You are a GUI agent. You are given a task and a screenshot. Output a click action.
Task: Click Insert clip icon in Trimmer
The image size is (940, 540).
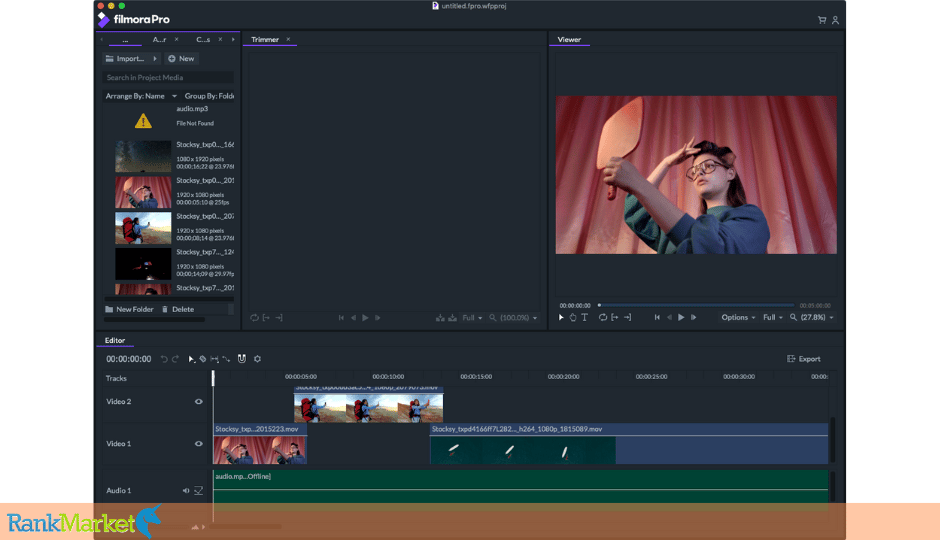pyautogui.click(x=440, y=318)
